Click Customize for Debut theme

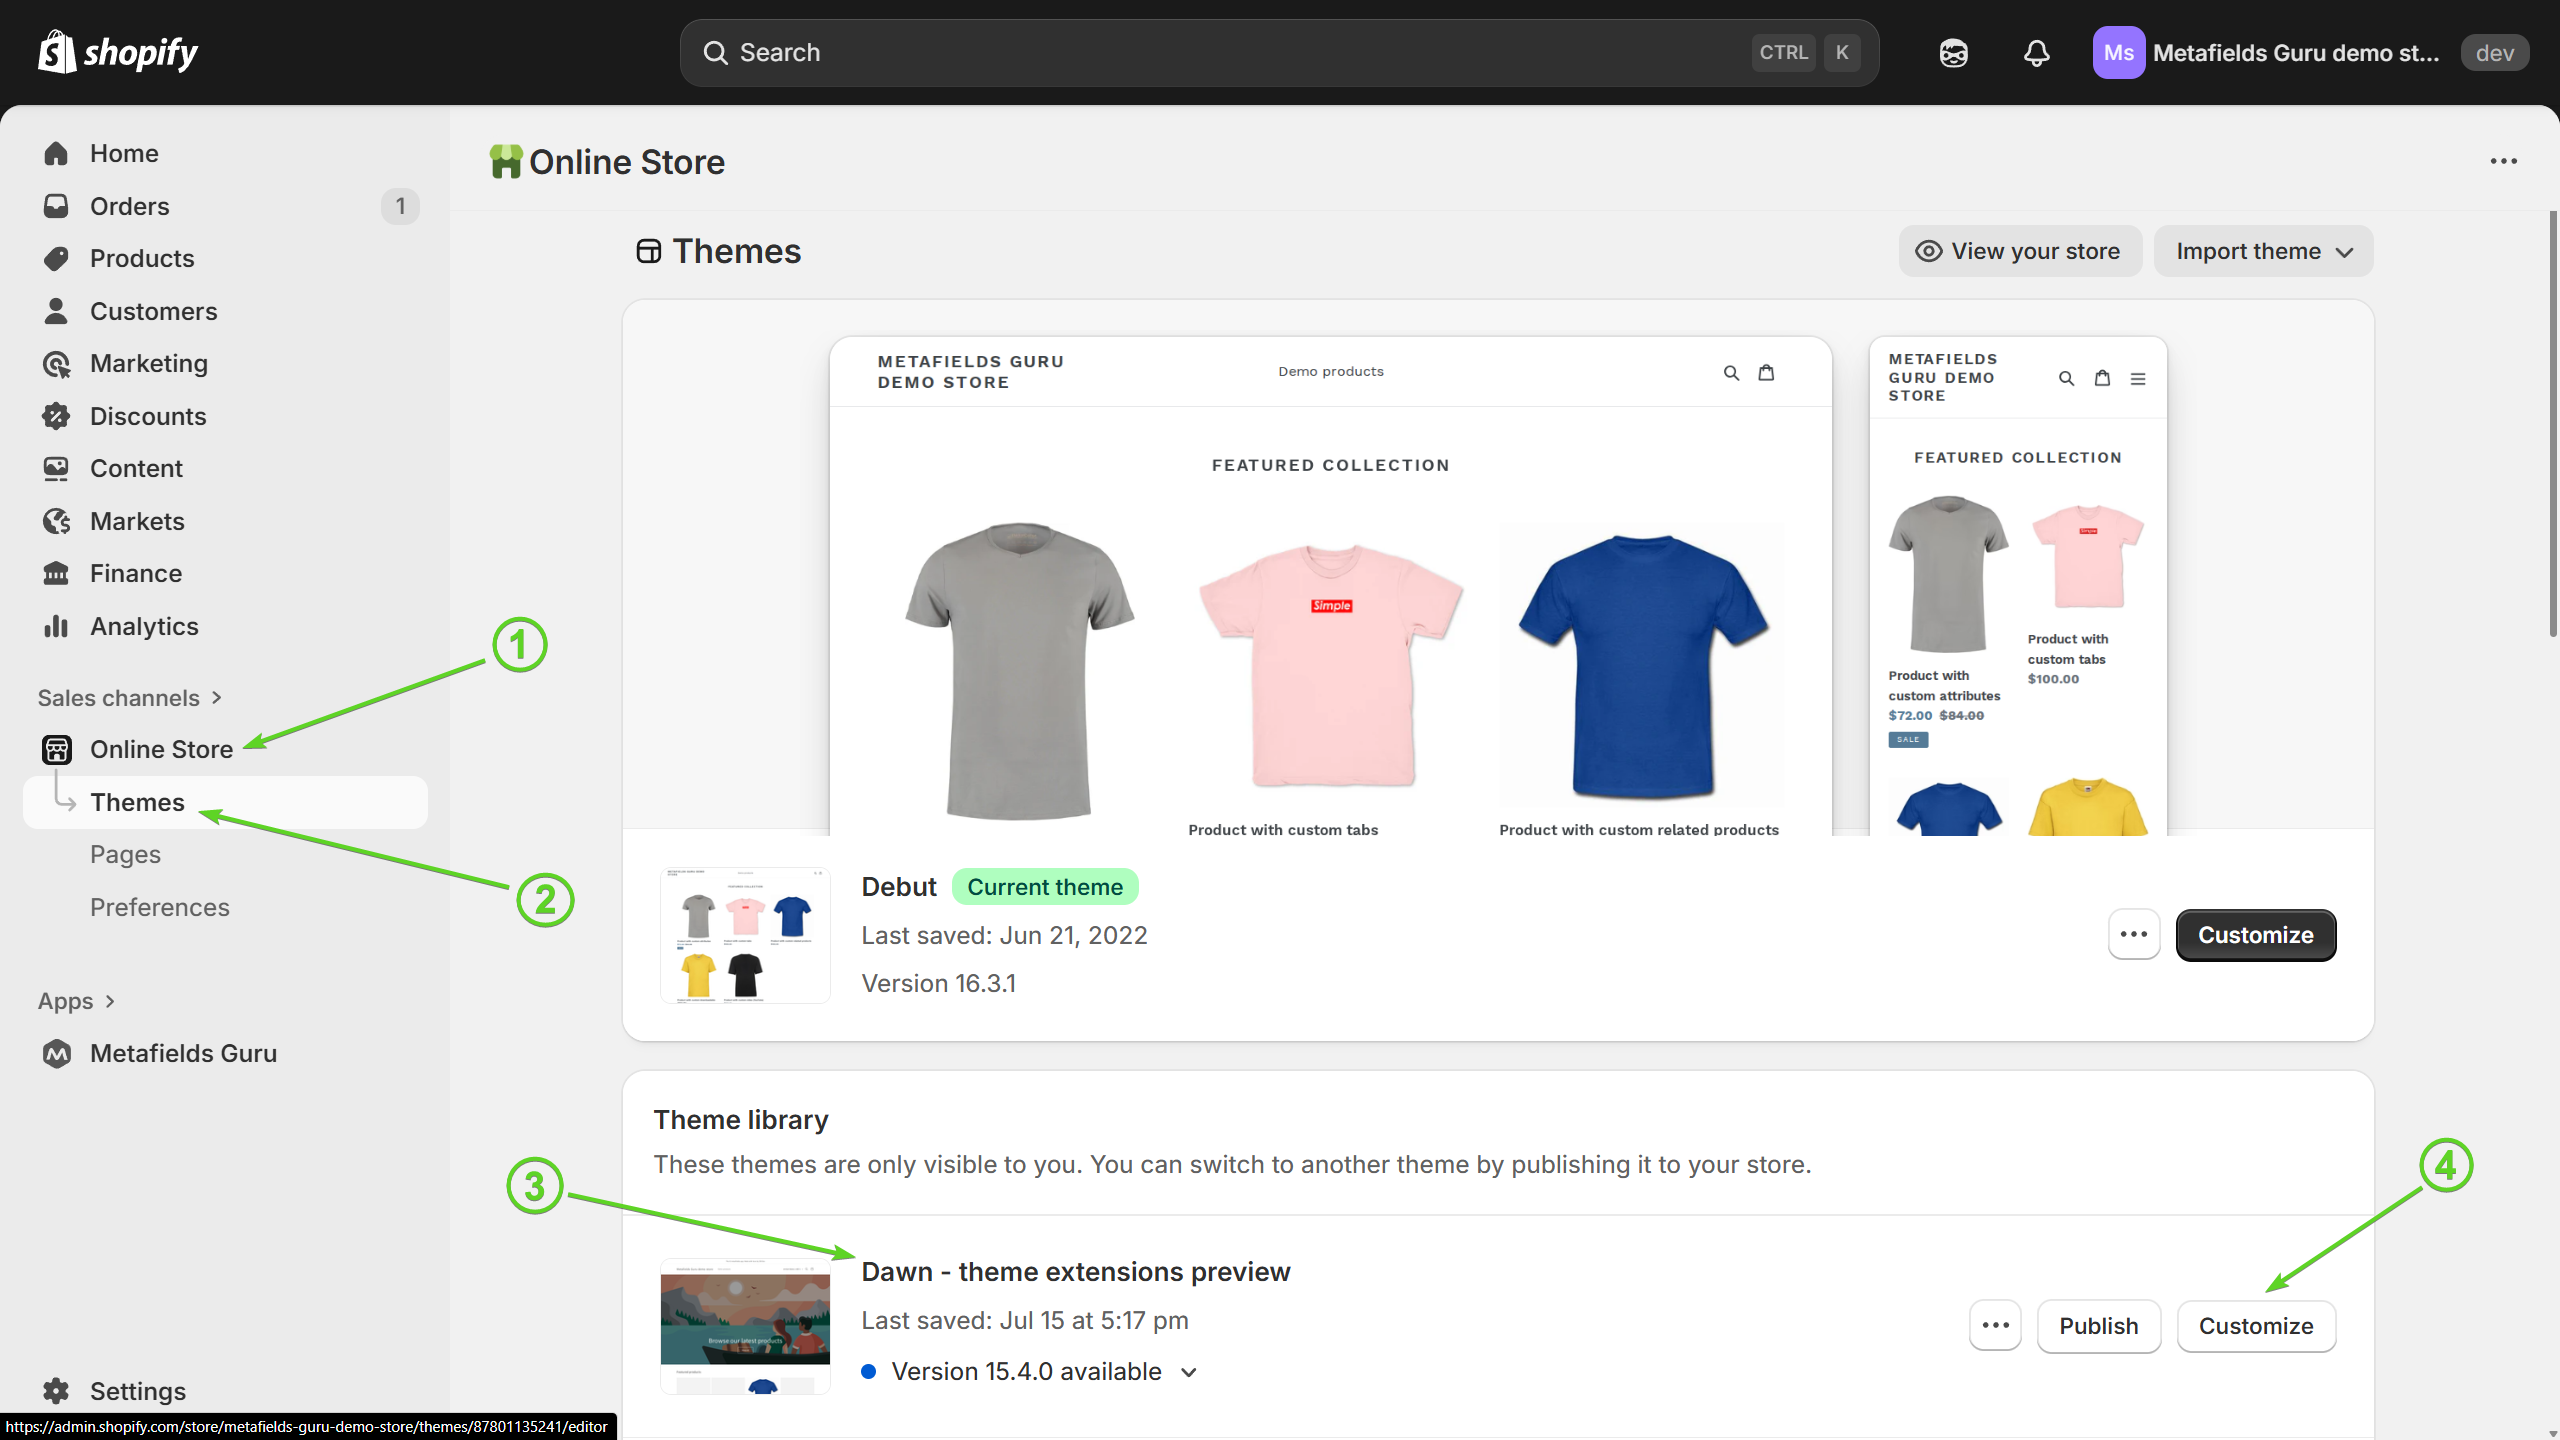pyautogui.click(x=2255, y=935)
